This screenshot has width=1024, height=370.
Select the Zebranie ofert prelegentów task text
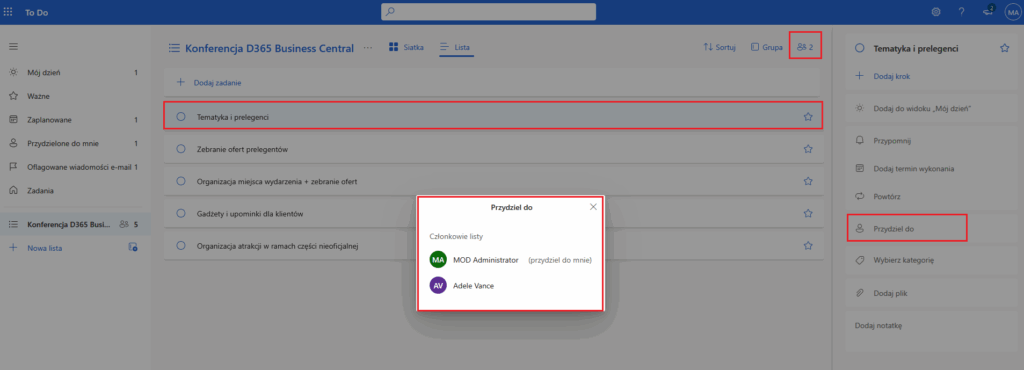click(x=242, y=149)
